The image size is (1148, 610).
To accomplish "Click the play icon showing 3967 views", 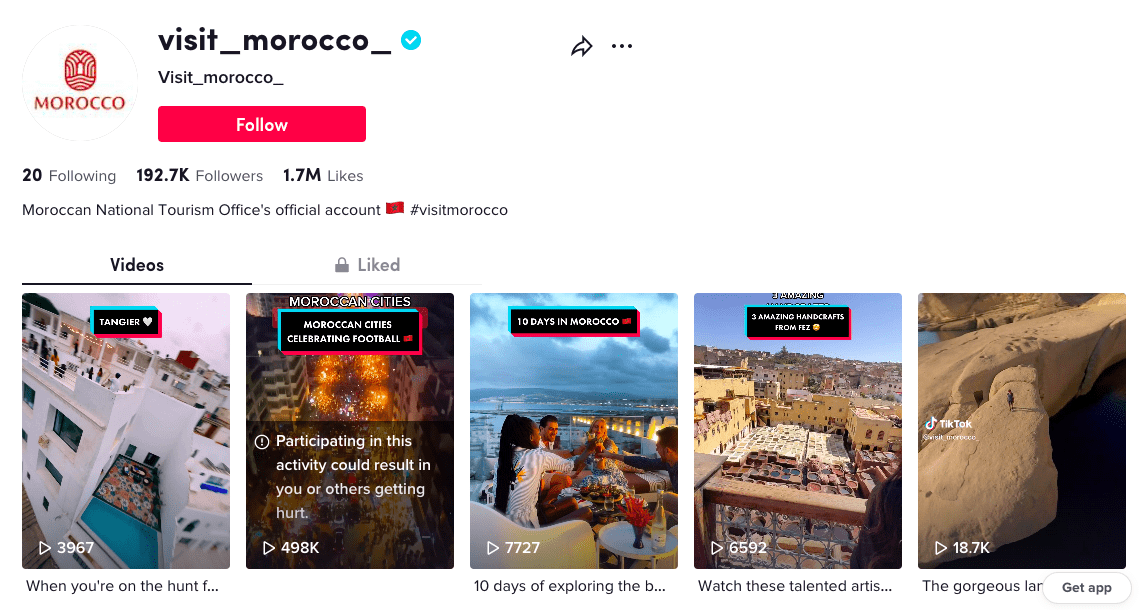I will [x=45, y=548].
